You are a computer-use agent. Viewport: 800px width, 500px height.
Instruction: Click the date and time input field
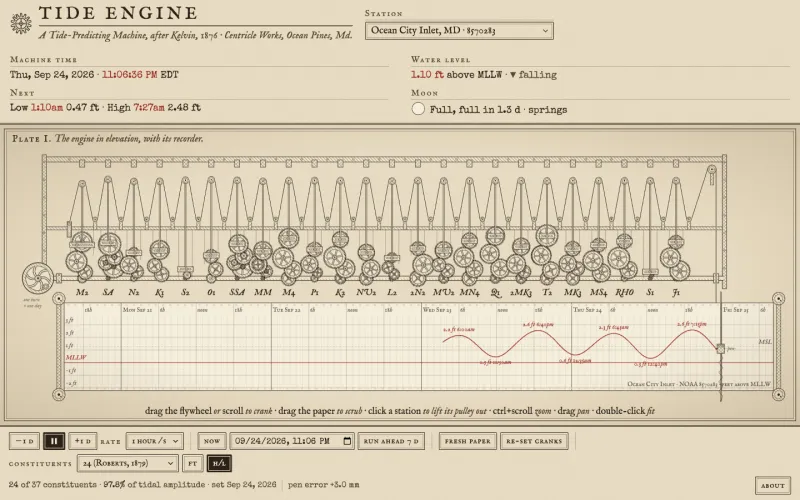tap(292, 441)
